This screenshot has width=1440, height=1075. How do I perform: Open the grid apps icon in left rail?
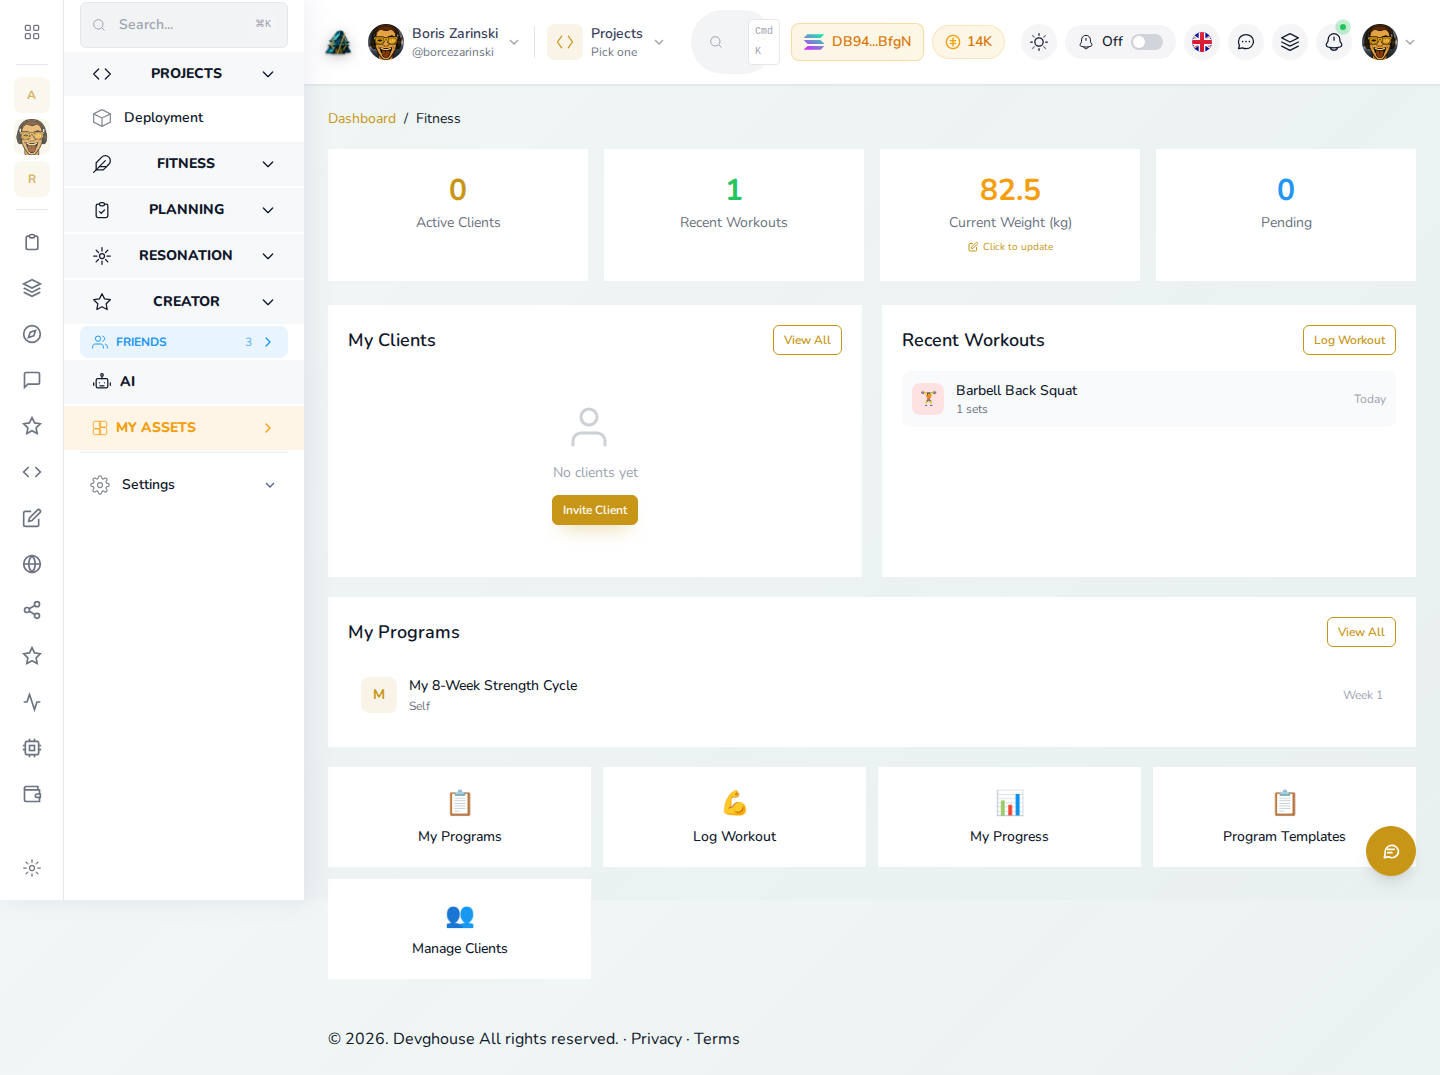(x=32, y=32)
